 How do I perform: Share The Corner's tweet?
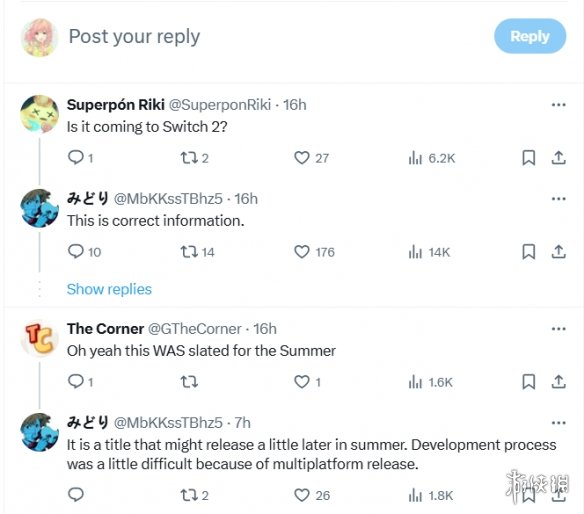[x=558, y=382]
